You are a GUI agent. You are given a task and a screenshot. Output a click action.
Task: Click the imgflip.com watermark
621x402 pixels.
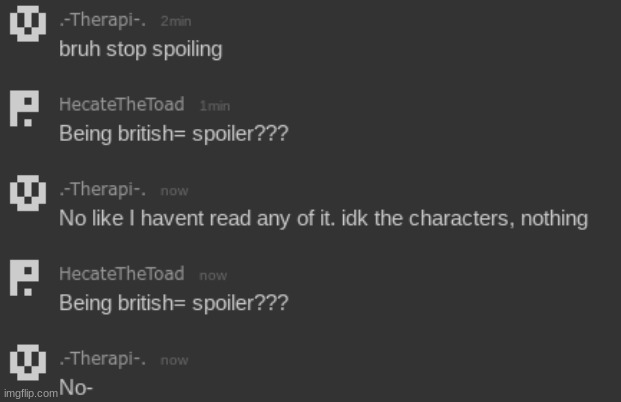pyautogui.click(x=30, y=394)
